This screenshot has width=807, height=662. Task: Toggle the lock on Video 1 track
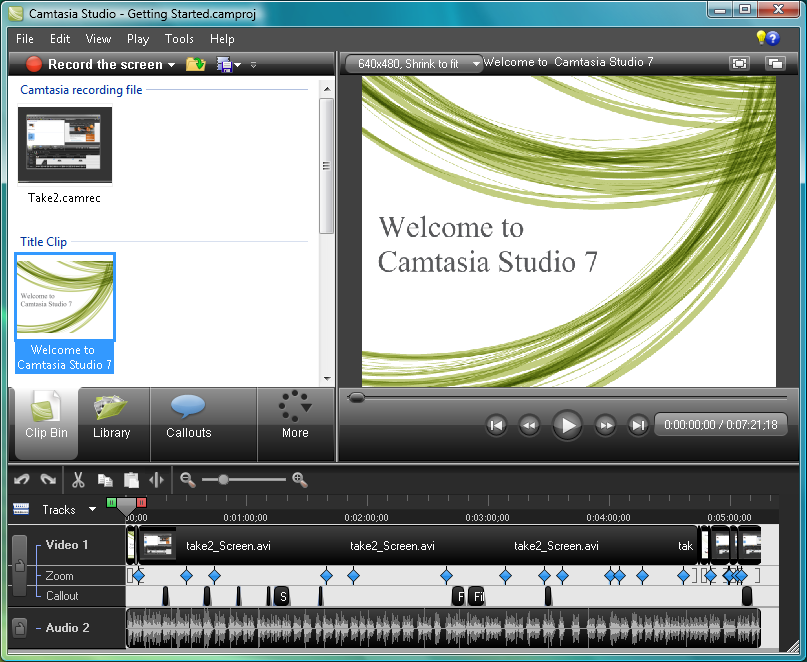(x=20, y=566)
